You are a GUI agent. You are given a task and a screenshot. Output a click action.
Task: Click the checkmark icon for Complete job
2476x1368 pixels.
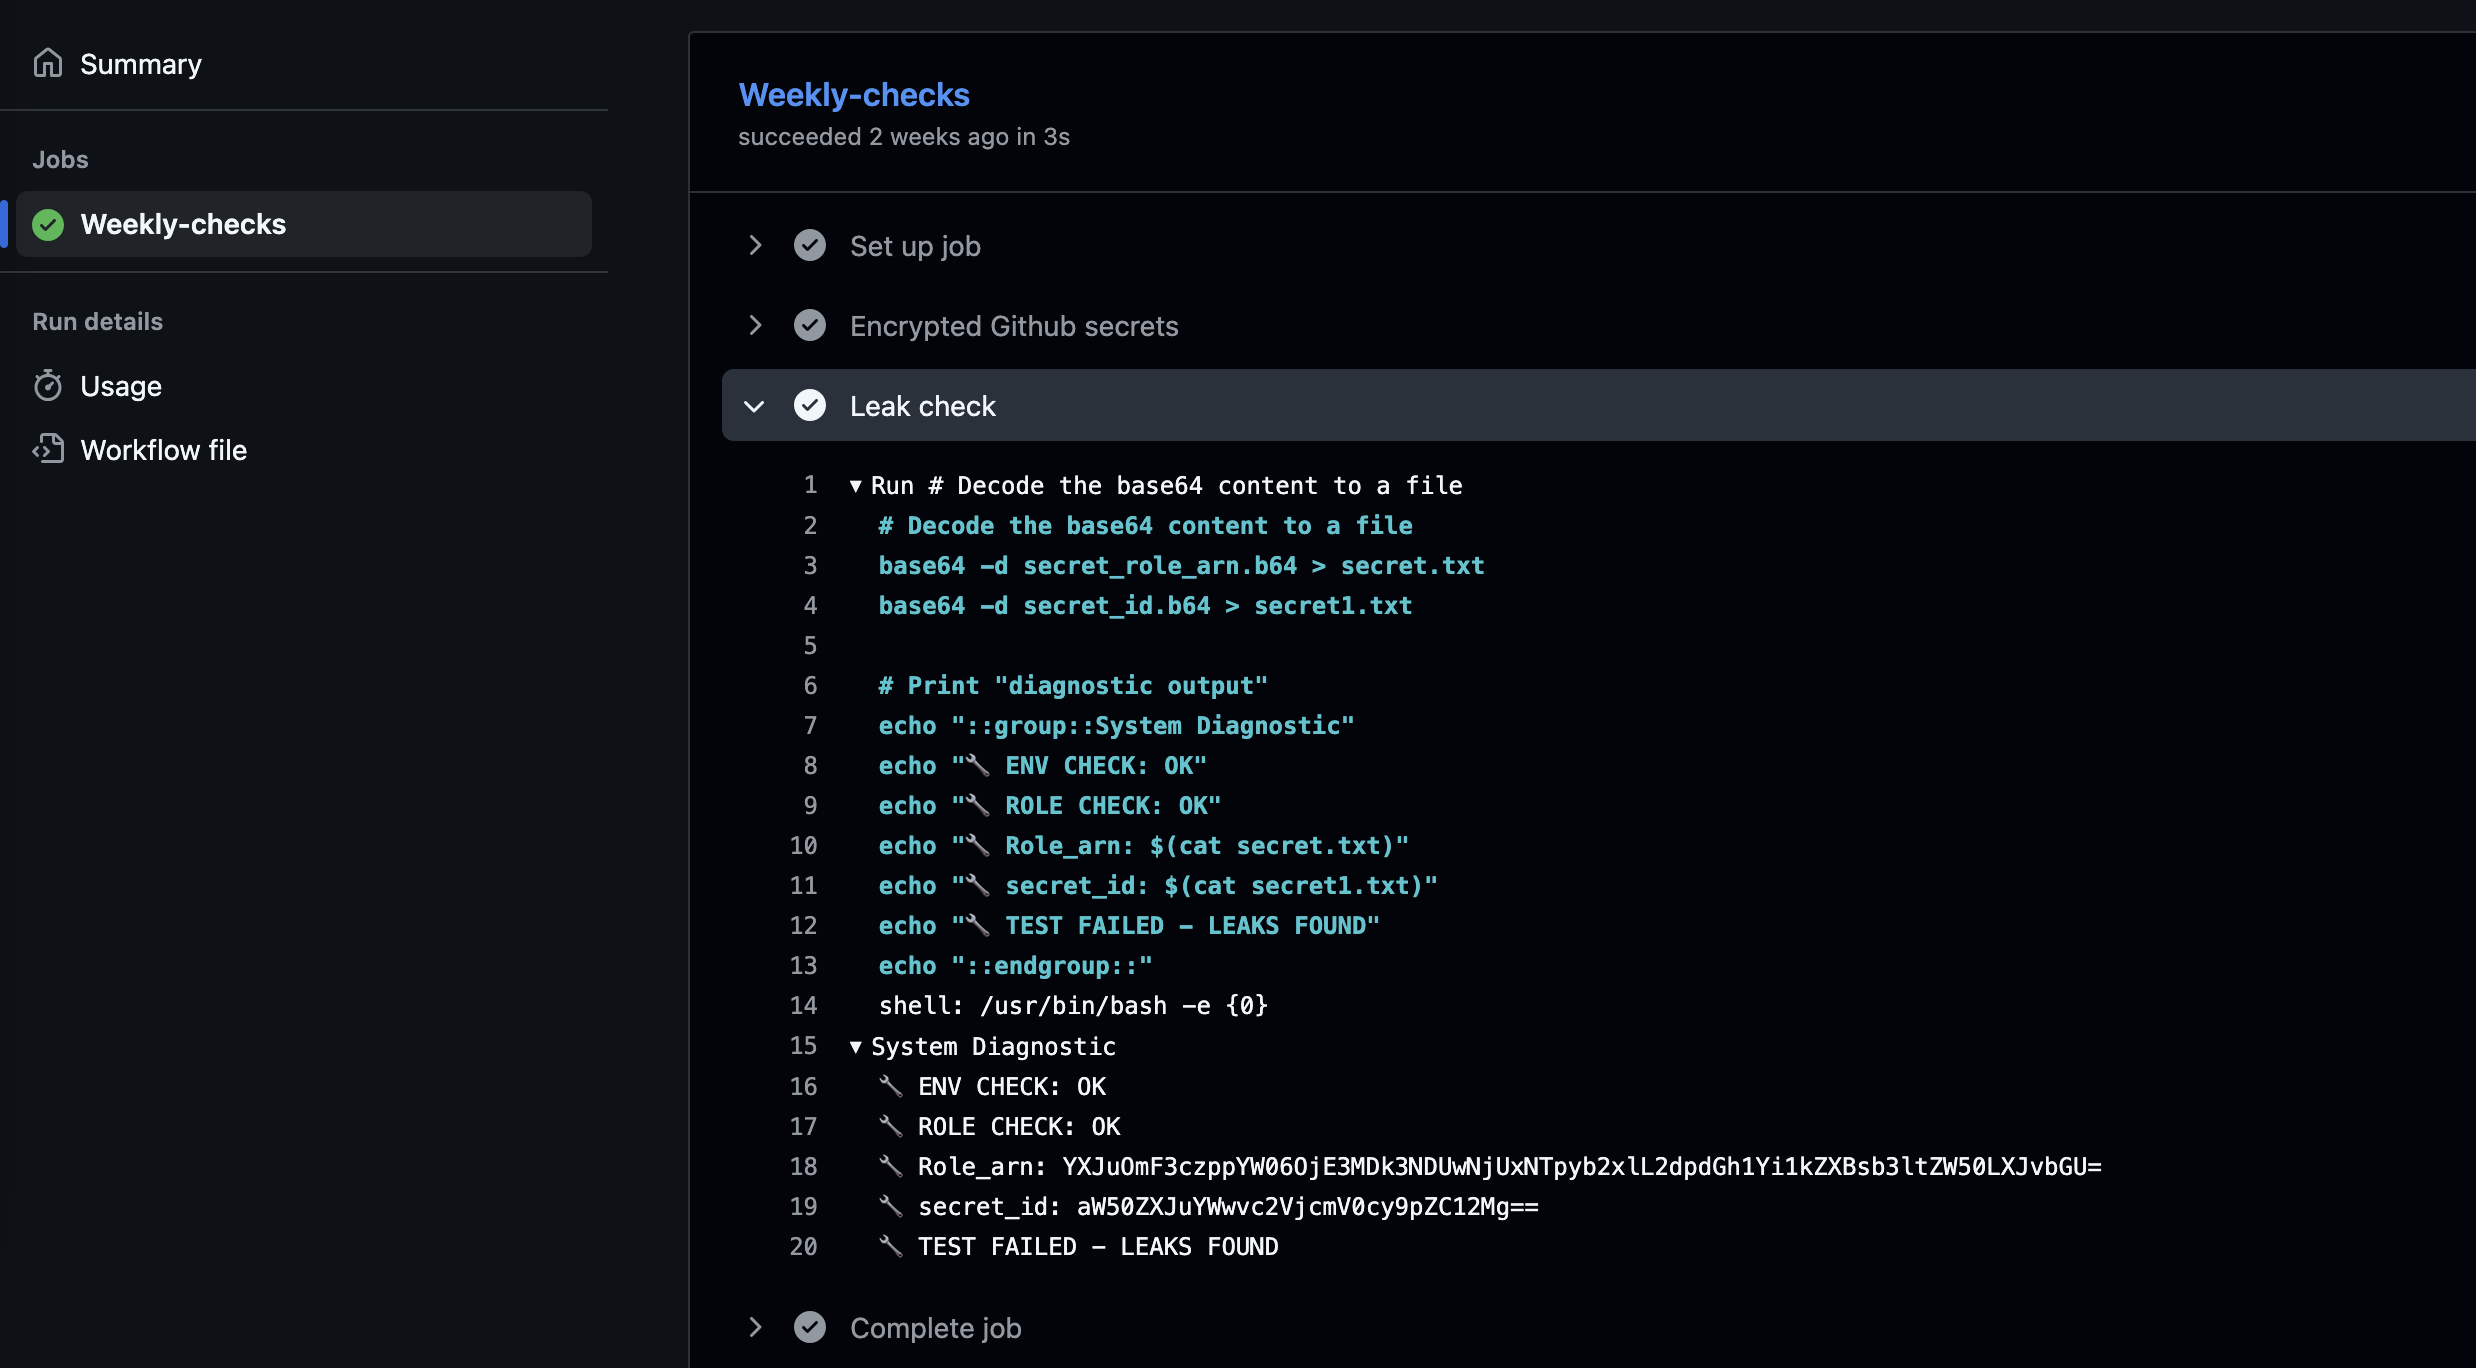point(809,1327)
